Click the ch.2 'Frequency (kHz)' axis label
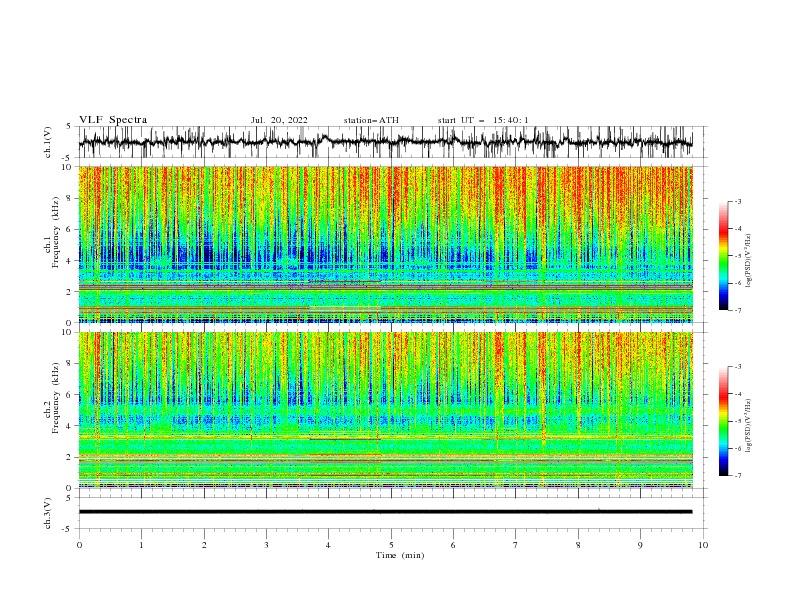This screenshot has height=612, width=792. tap(56, 398)
